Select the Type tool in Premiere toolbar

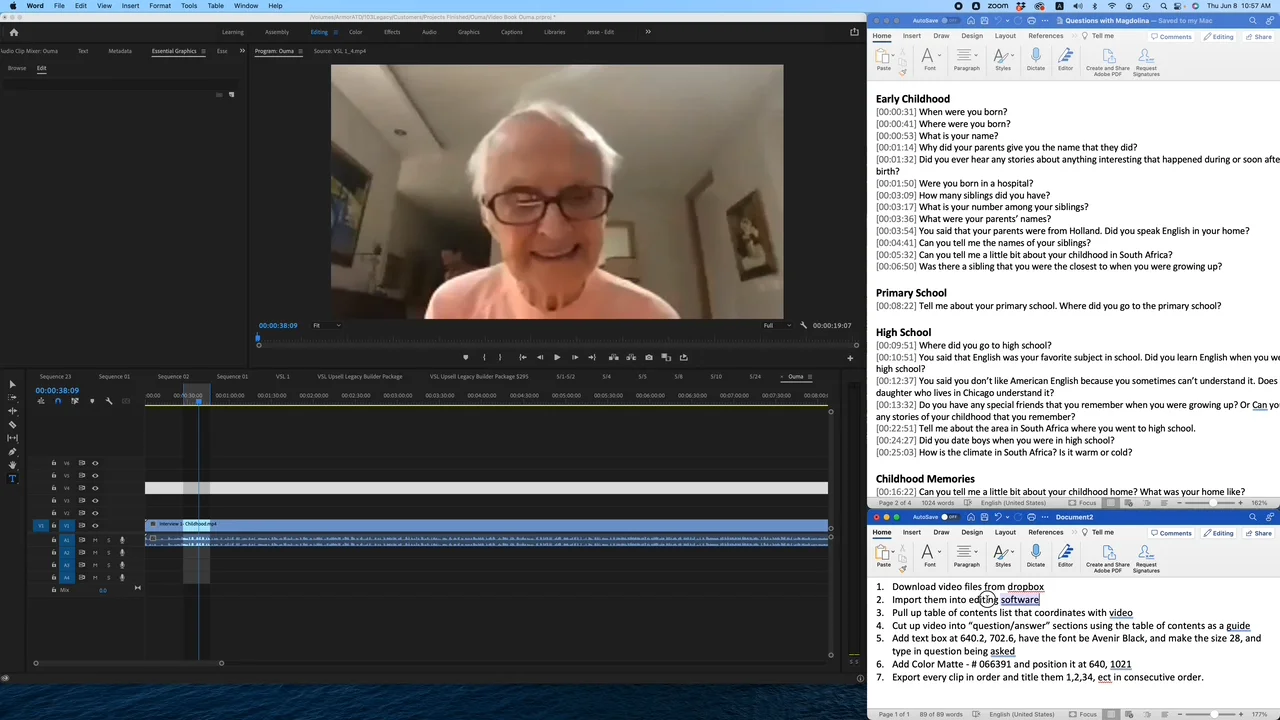click(13, 478)
